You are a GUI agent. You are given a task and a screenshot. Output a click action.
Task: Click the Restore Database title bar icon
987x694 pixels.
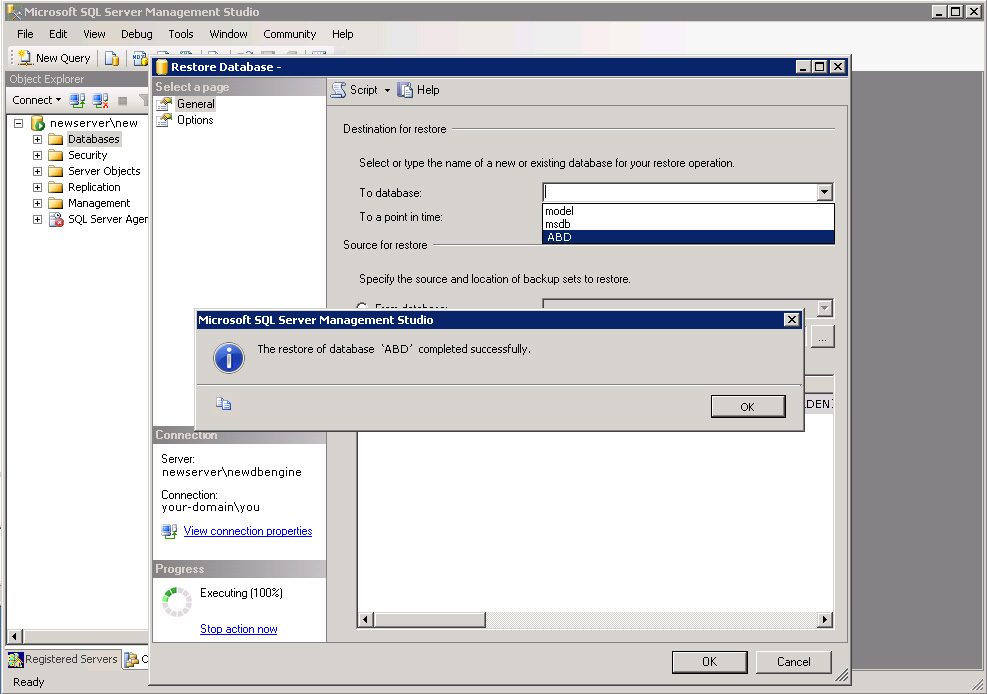162,67
